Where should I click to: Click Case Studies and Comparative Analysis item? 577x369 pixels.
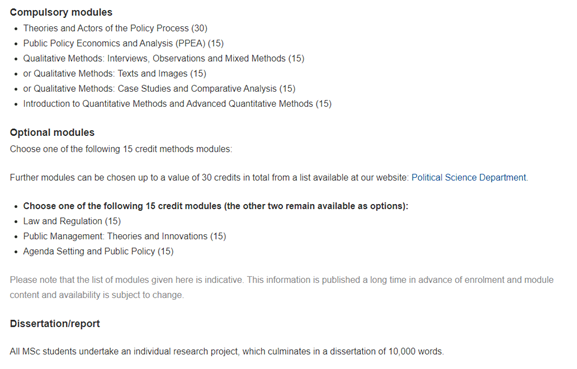159,89
